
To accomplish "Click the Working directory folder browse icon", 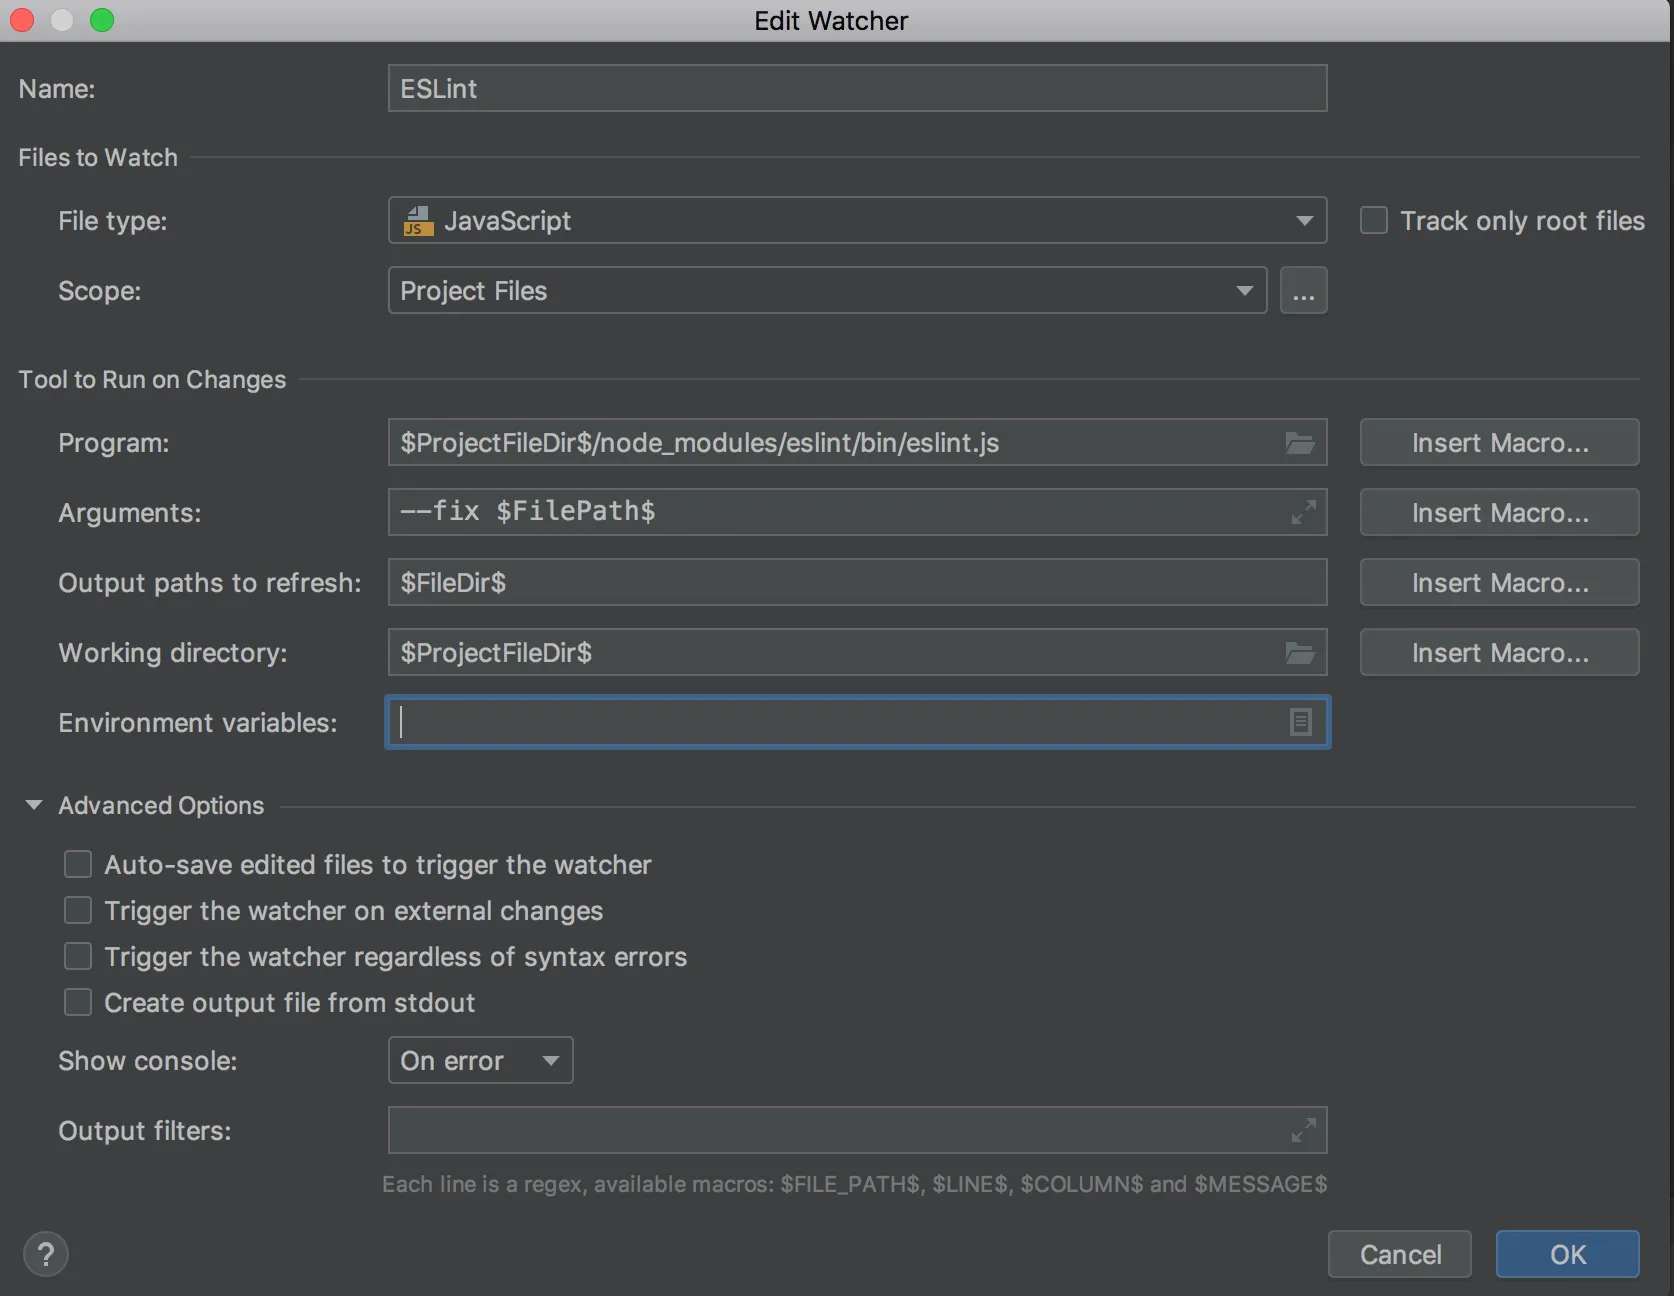I will point(1299,653).
